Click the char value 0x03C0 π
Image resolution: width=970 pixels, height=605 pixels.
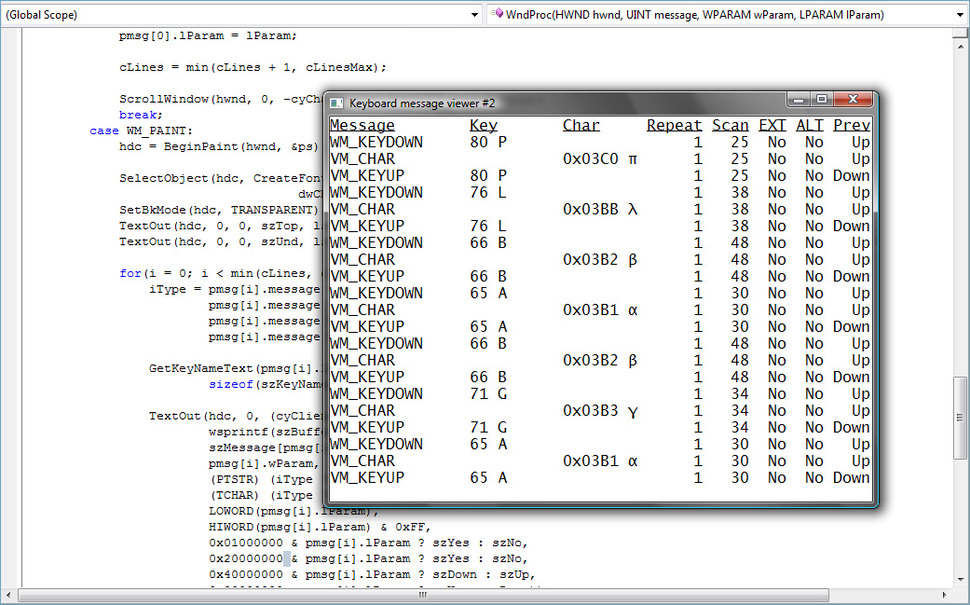click(x=600, y=159)
